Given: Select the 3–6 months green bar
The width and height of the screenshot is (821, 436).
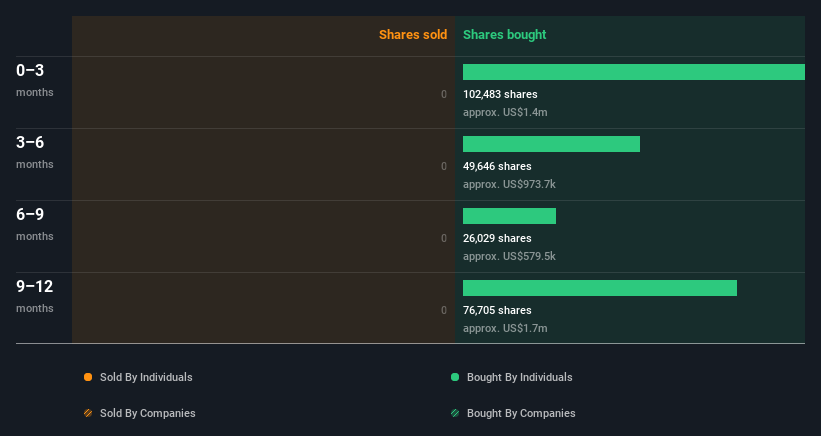Looking at the screenshot, I should click(551, 144).
